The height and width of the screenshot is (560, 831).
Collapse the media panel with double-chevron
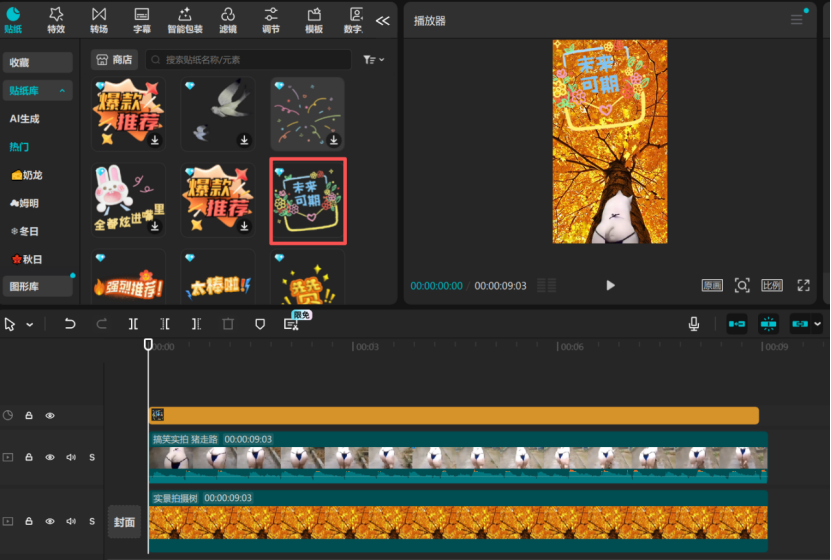click(383, 20)
